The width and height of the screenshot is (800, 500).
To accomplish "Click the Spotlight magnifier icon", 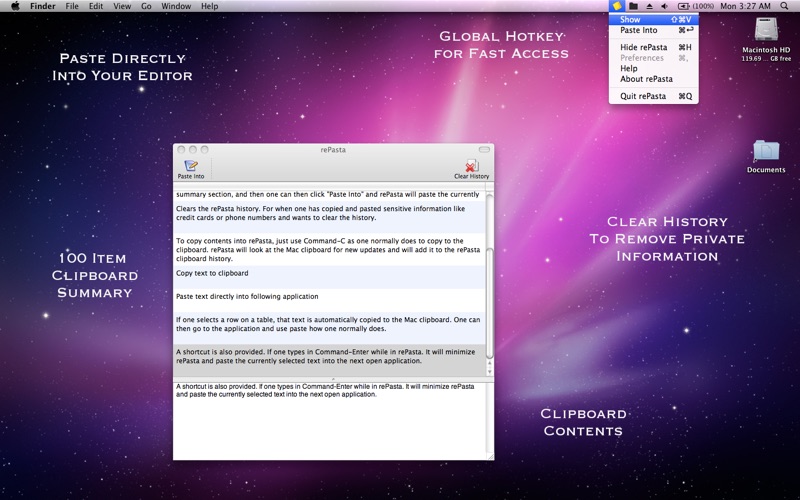I will [x=784, y=6].
